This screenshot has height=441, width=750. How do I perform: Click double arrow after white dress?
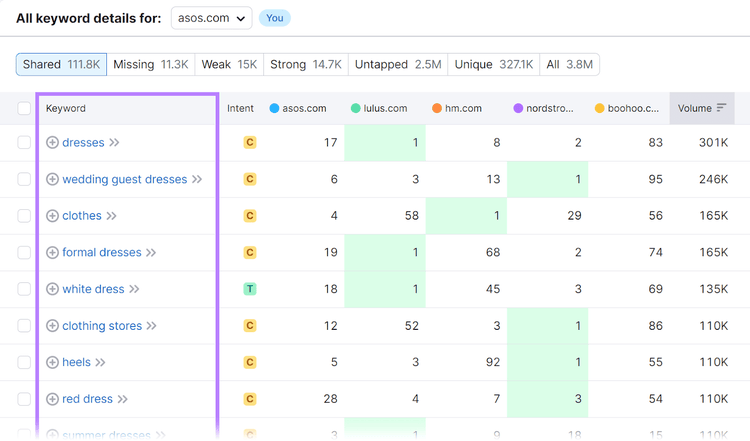click(134, 289)
